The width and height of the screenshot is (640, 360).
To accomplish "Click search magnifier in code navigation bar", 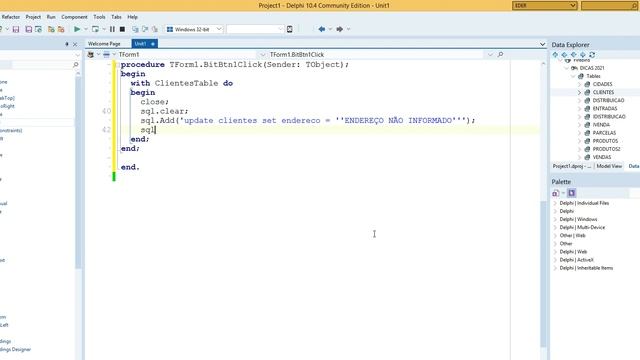I will point(500,54).
